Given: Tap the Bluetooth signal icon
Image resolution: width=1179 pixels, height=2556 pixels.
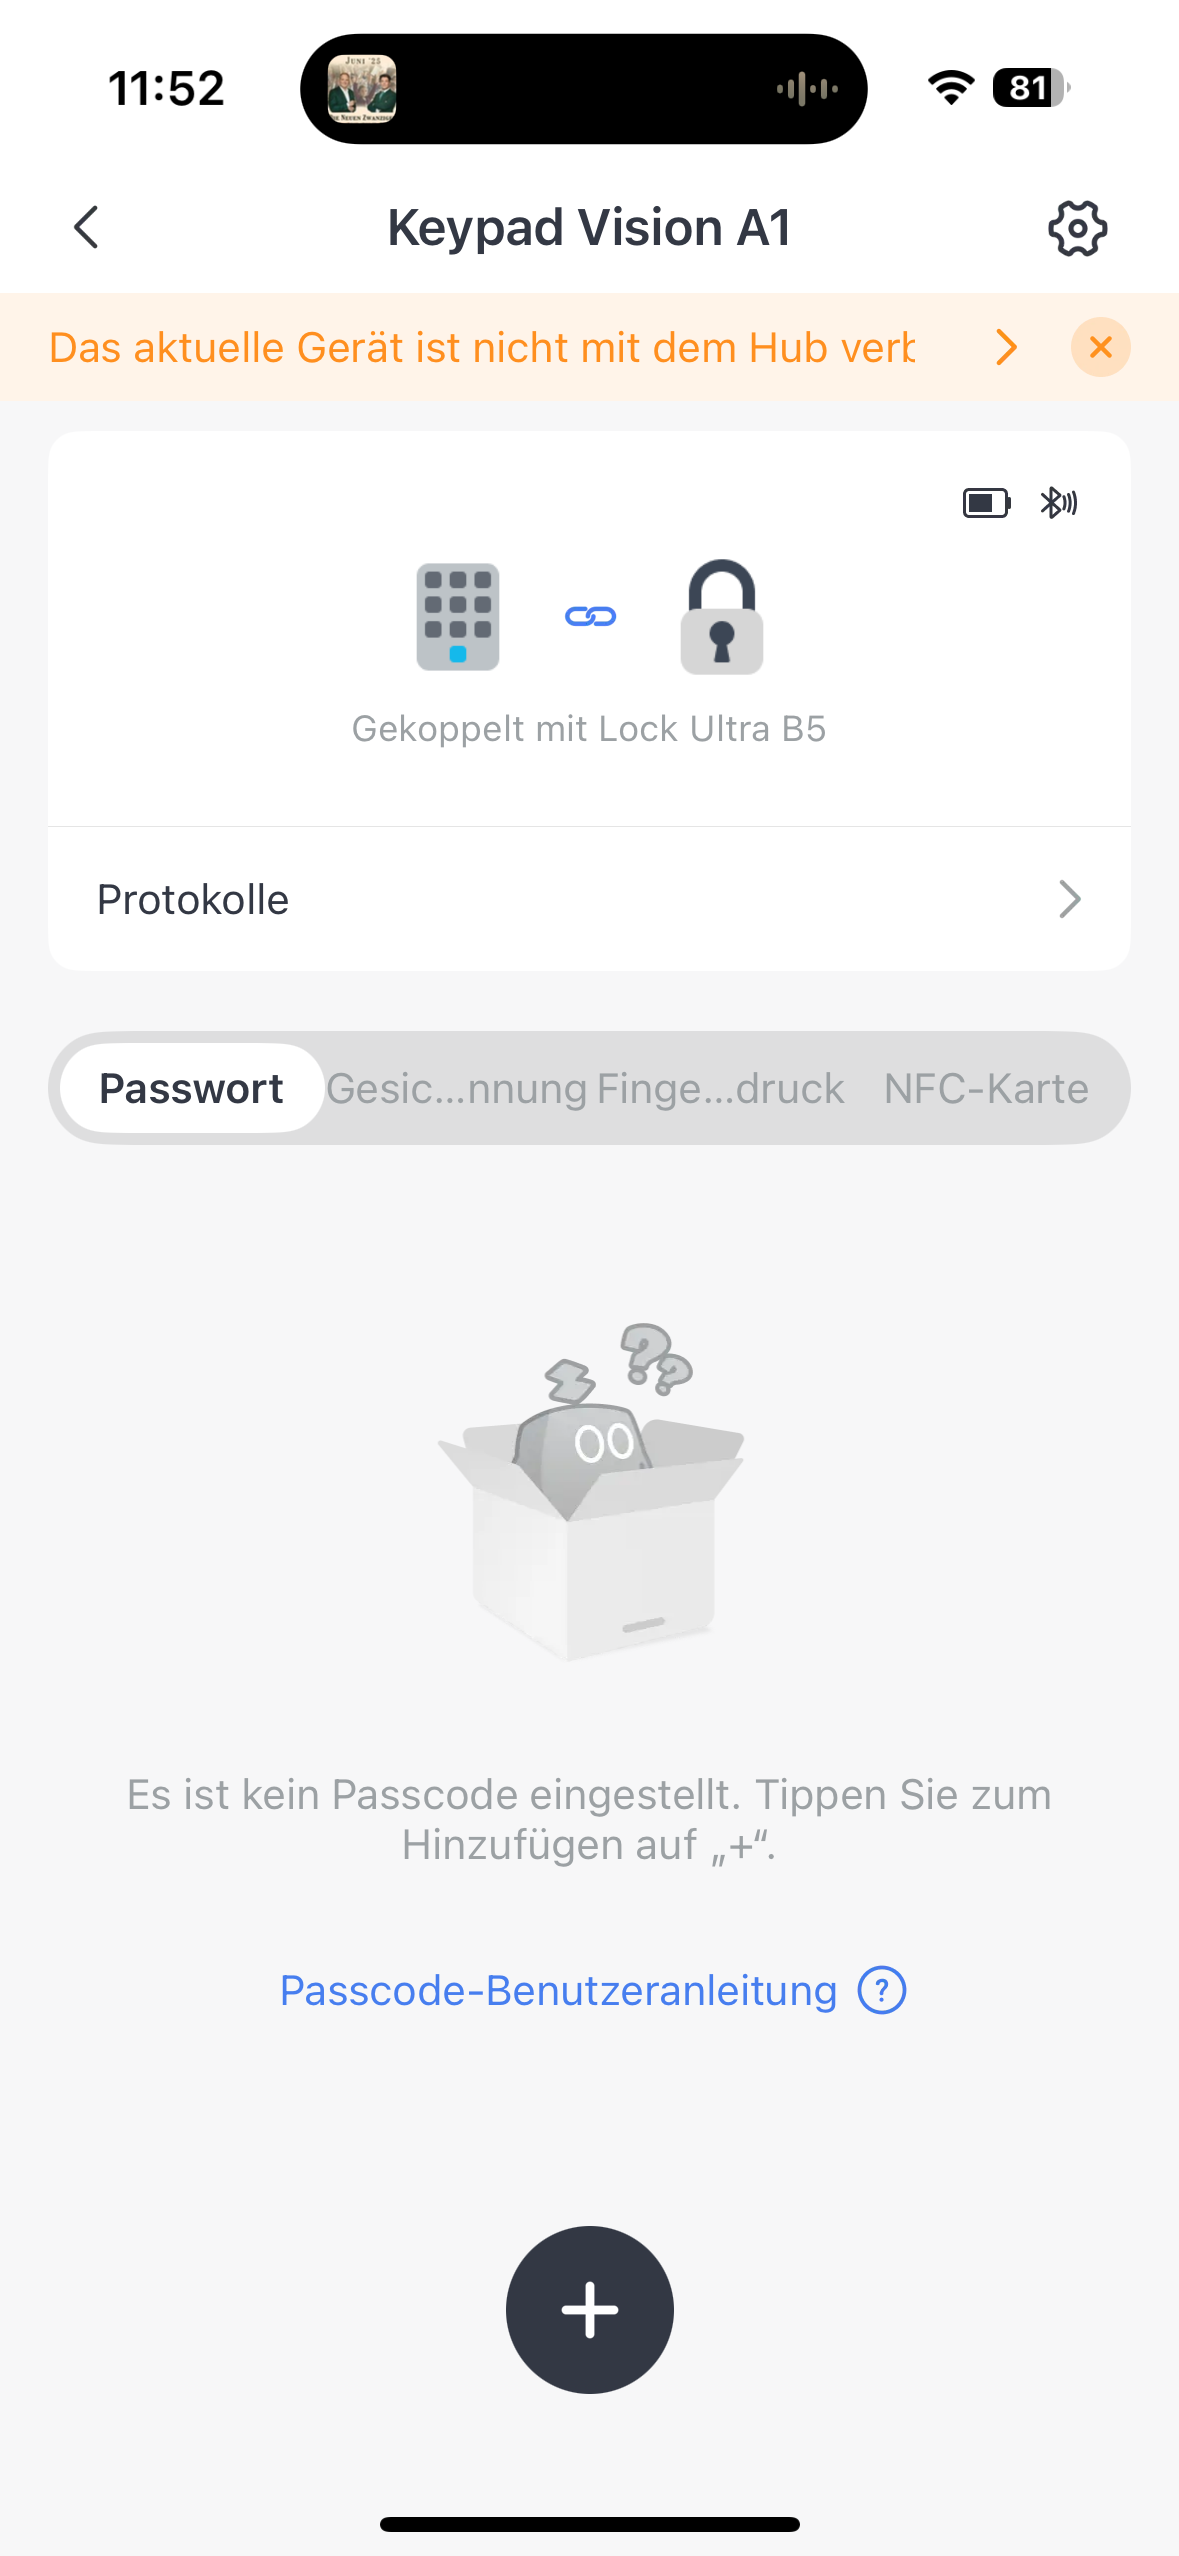Looking at the screenshot, I should coord(1058,503).
